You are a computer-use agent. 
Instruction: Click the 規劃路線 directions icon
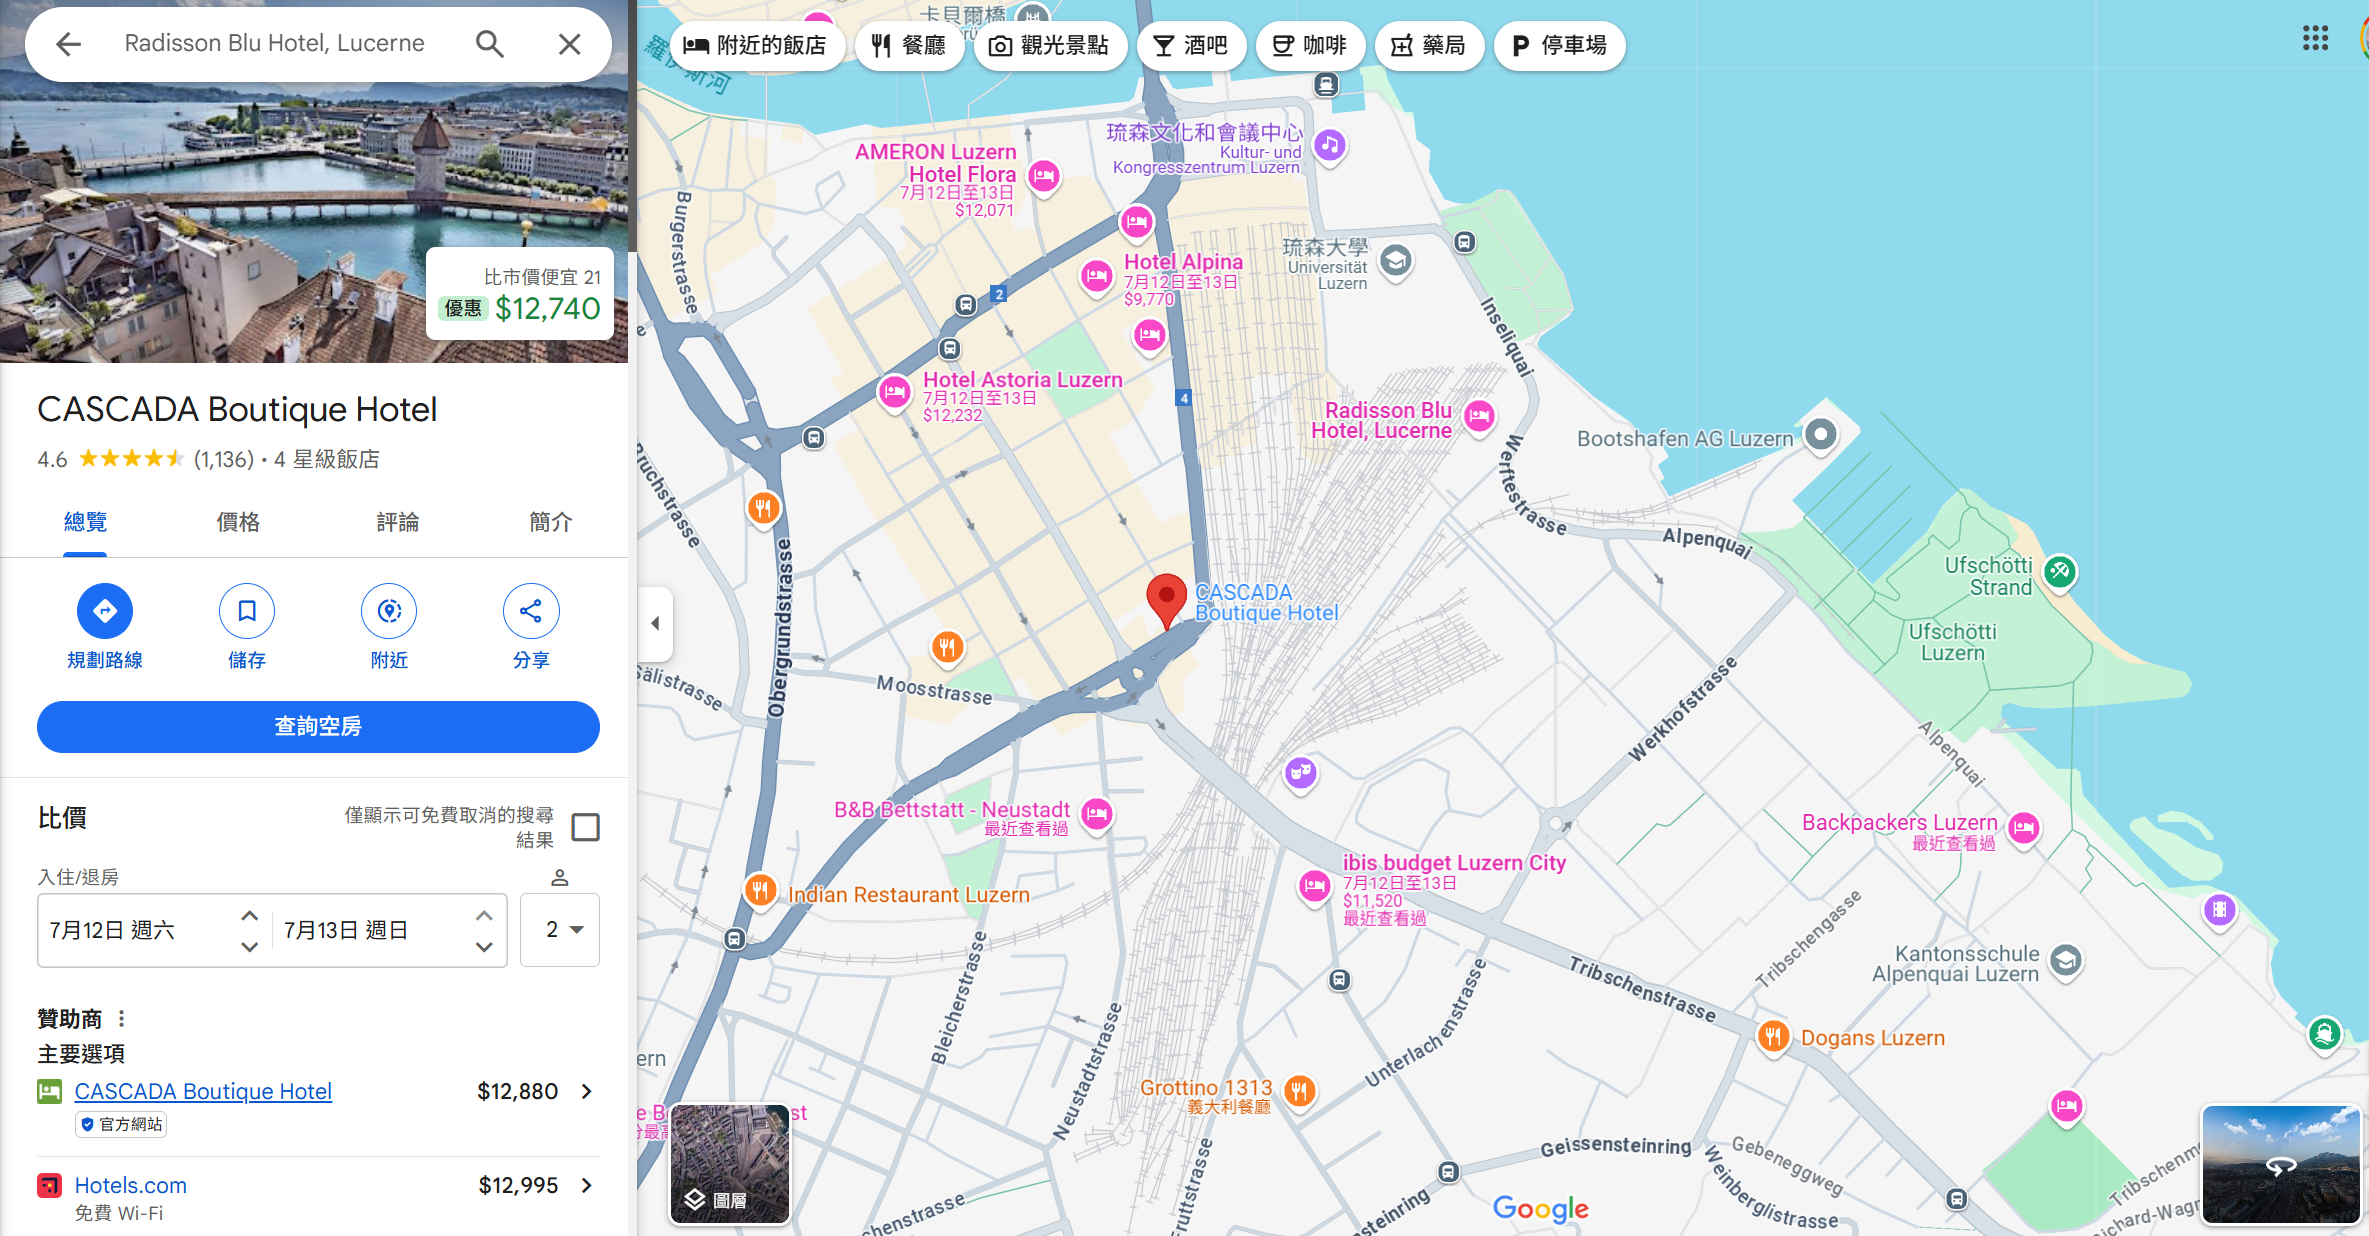tap(105, 611)
